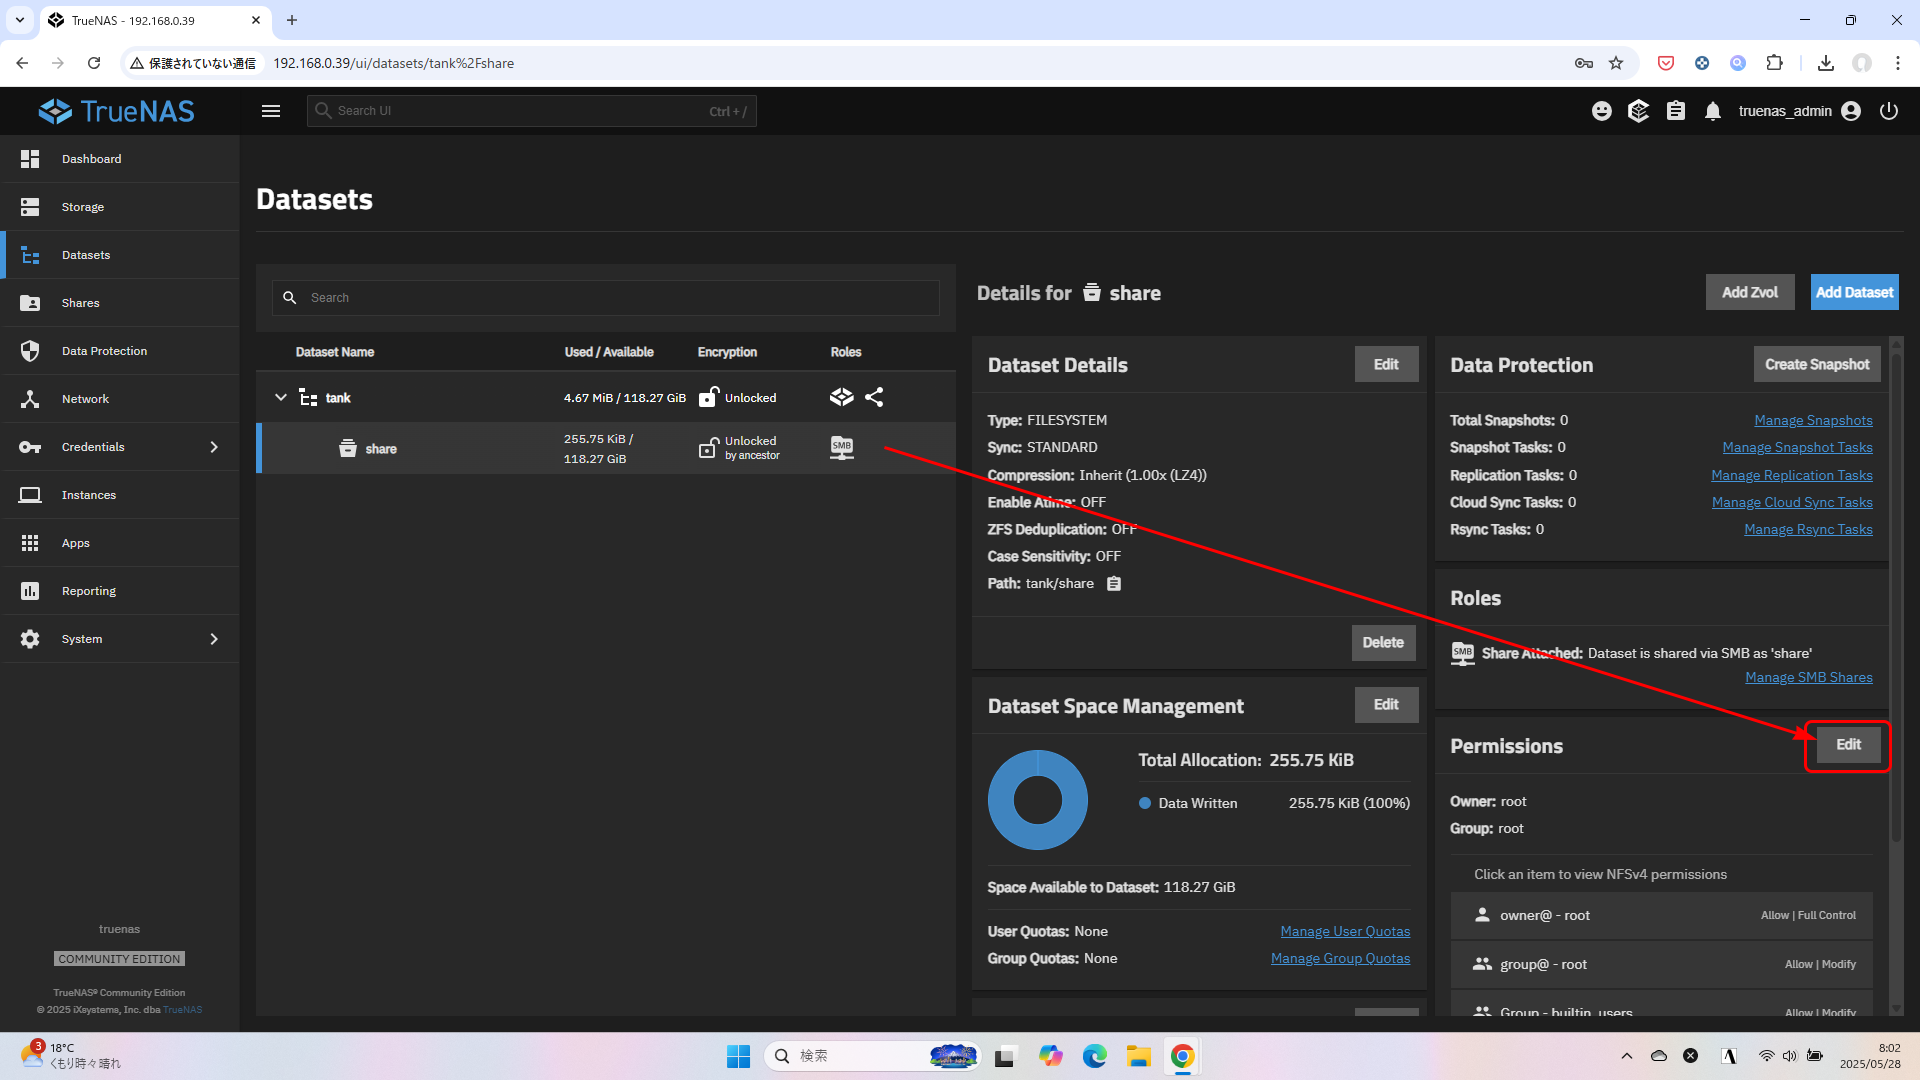The image size is (1920, 1080).
Task: Open Manage Replication Tasks link
Action: (1791, 475)
